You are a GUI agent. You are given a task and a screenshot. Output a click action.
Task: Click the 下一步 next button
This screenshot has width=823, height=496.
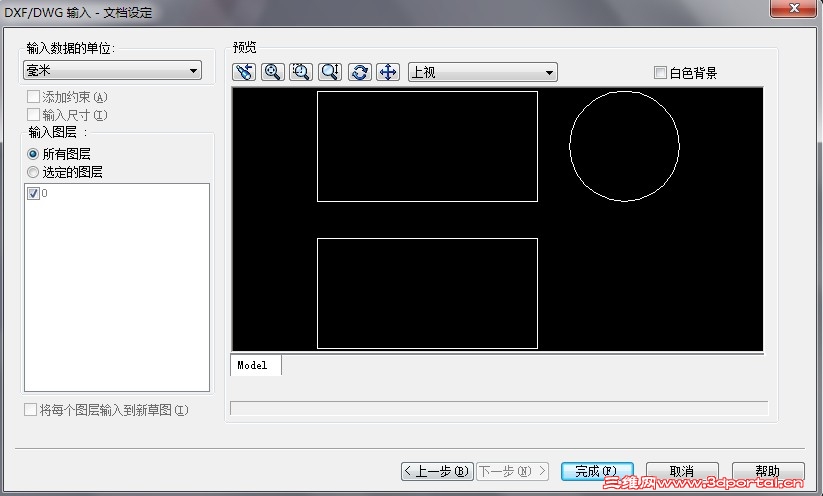coord(512,471)
